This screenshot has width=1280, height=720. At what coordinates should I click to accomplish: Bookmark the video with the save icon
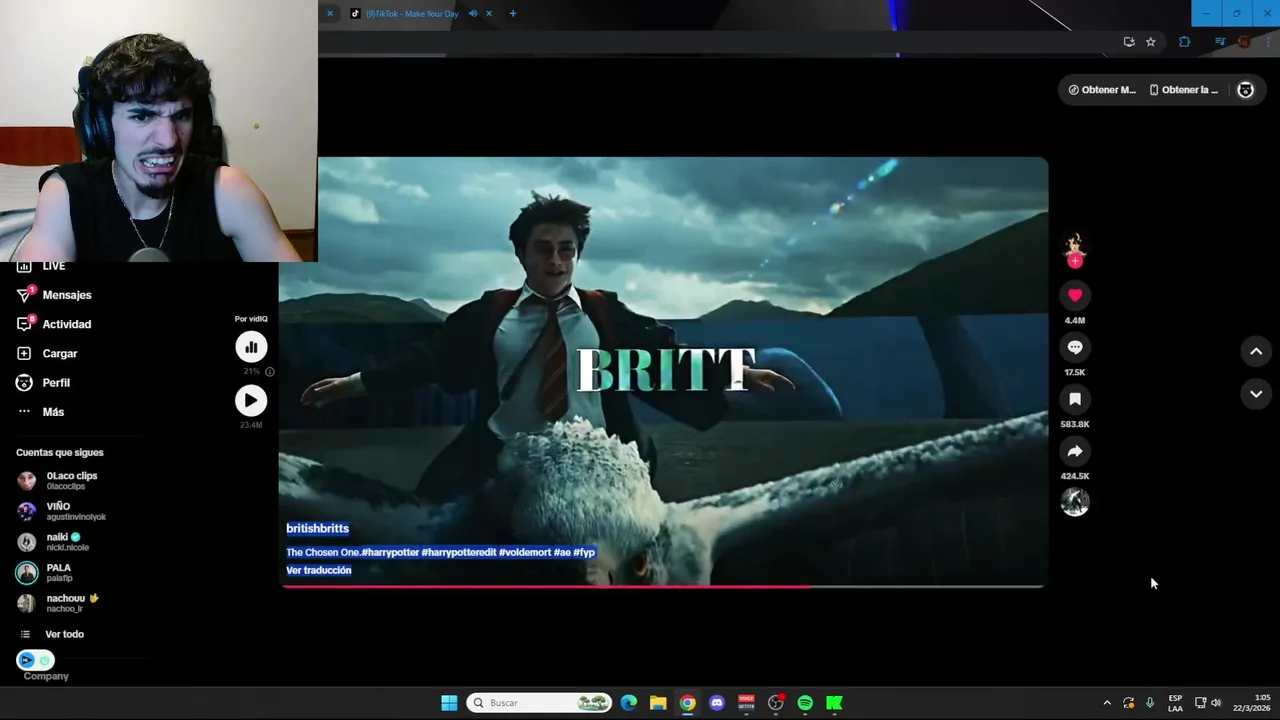coord(1075,399)
